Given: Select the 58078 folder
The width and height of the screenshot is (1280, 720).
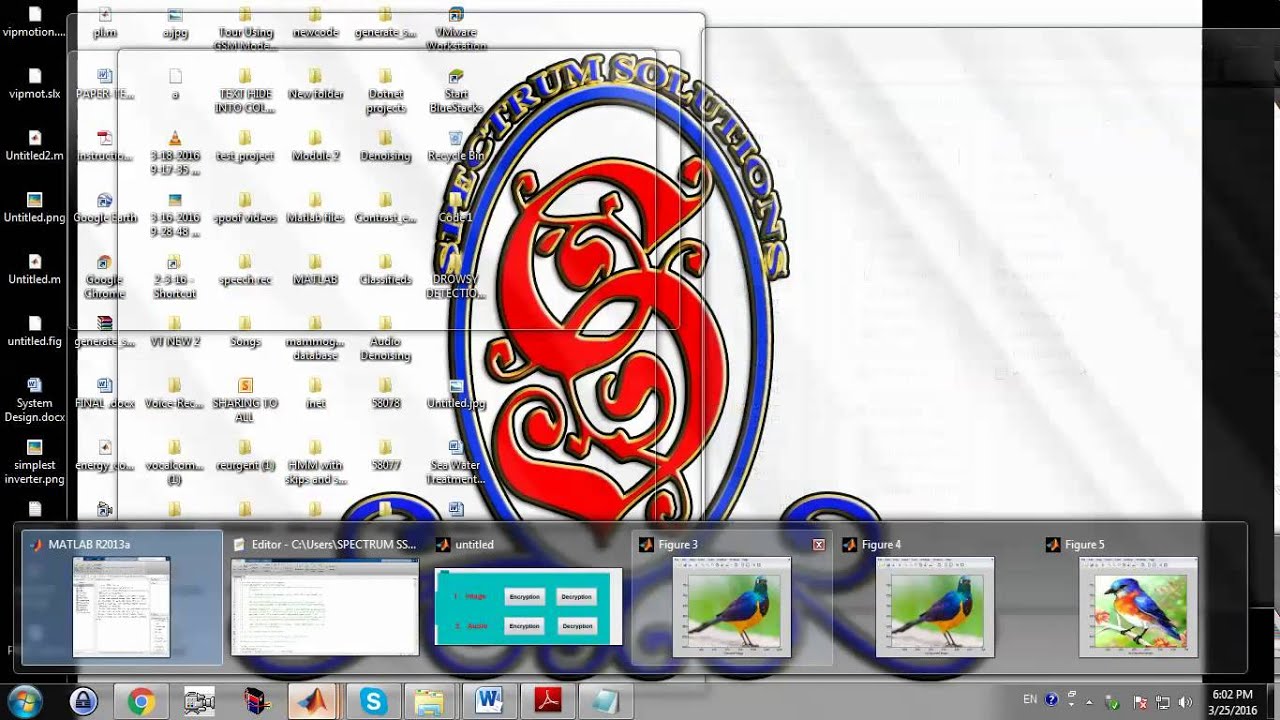Looking at the screenshot, I should (x=386, y=393).
